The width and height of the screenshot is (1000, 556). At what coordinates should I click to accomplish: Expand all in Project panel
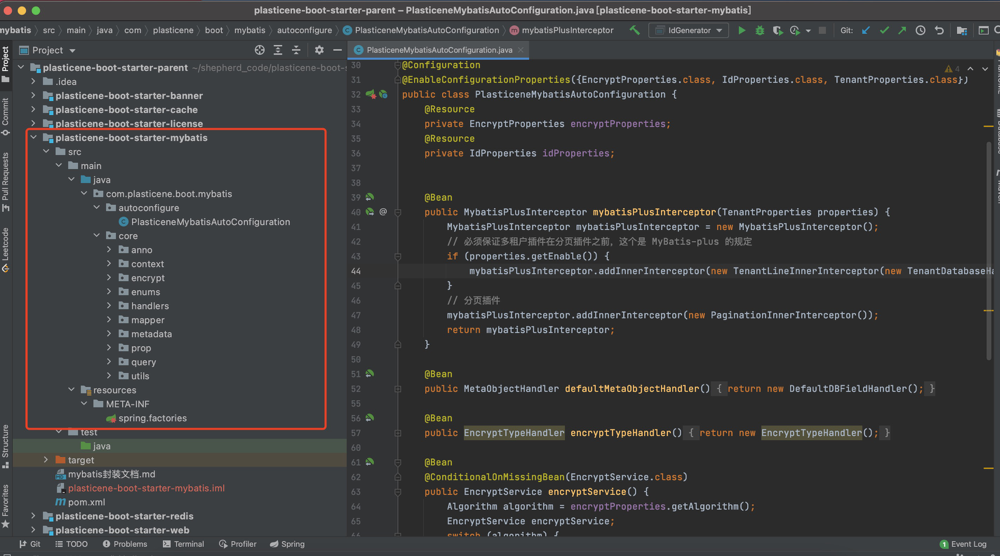click(x=278, y=50)
